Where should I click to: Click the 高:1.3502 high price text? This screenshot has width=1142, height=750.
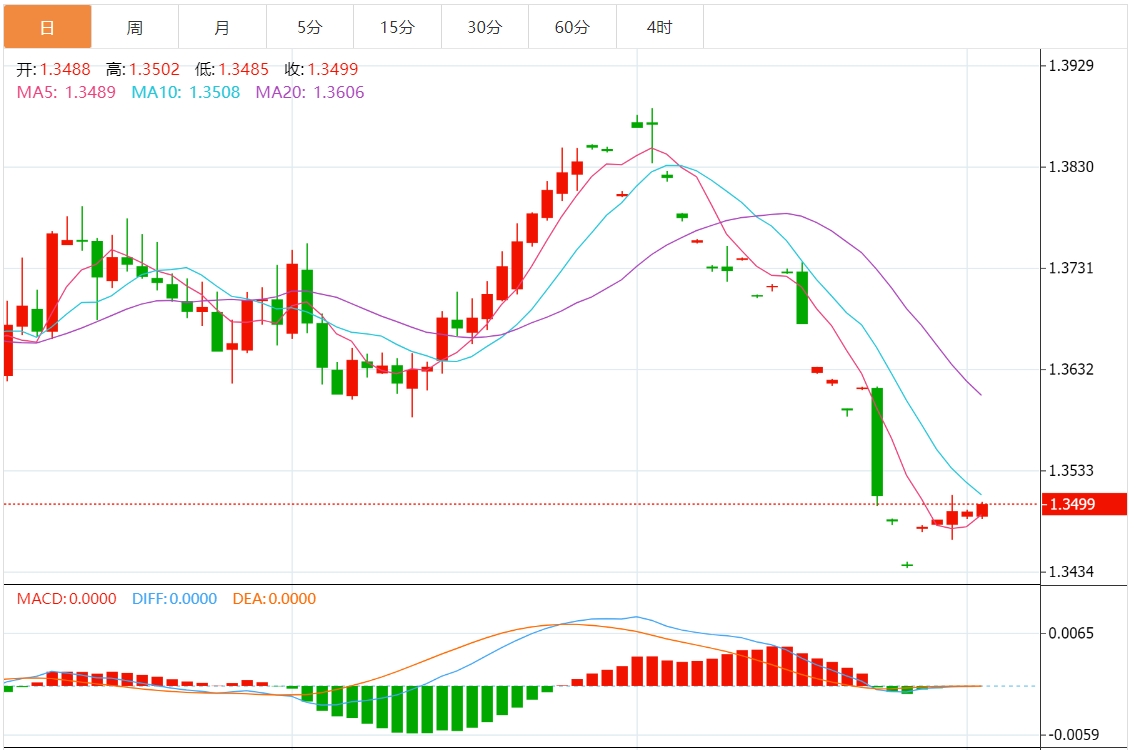tap(143, 69)
